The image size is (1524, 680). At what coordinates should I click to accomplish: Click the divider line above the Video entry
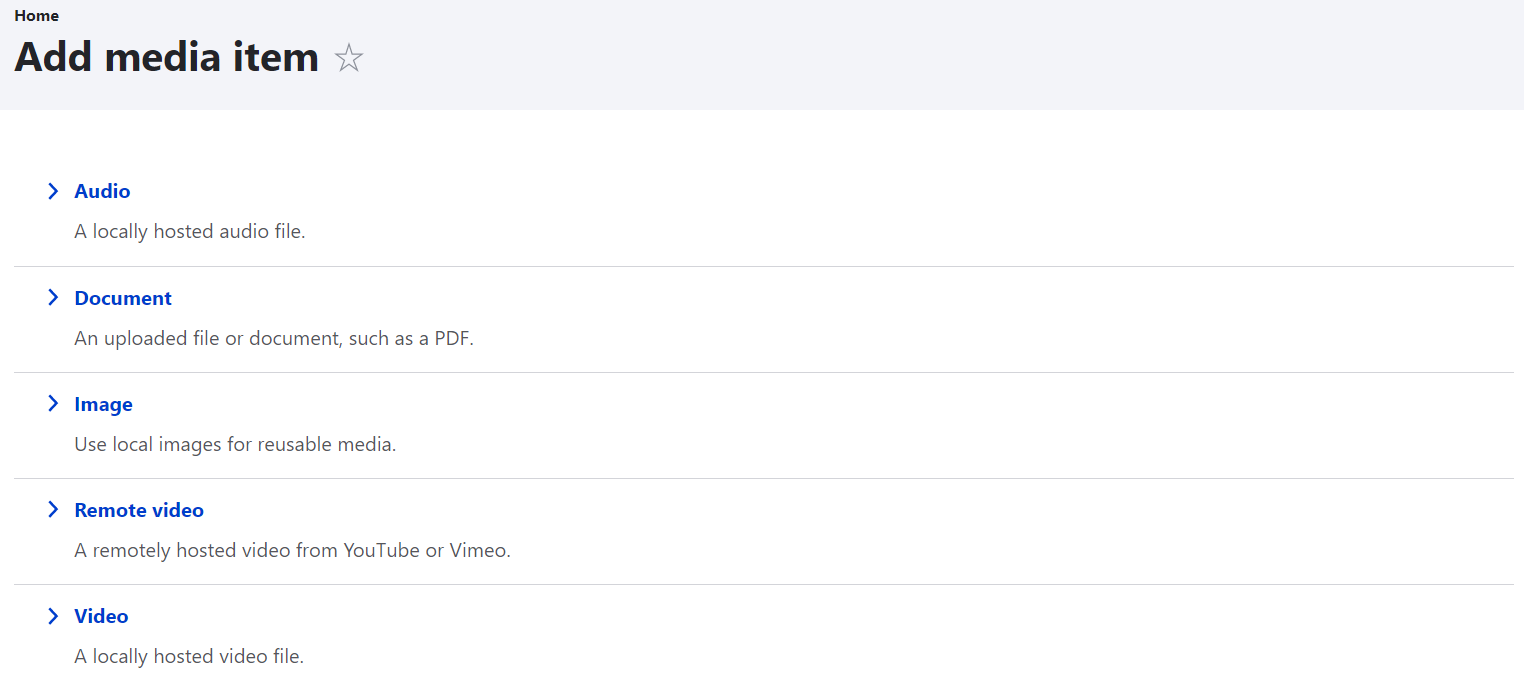coord(763,584)
